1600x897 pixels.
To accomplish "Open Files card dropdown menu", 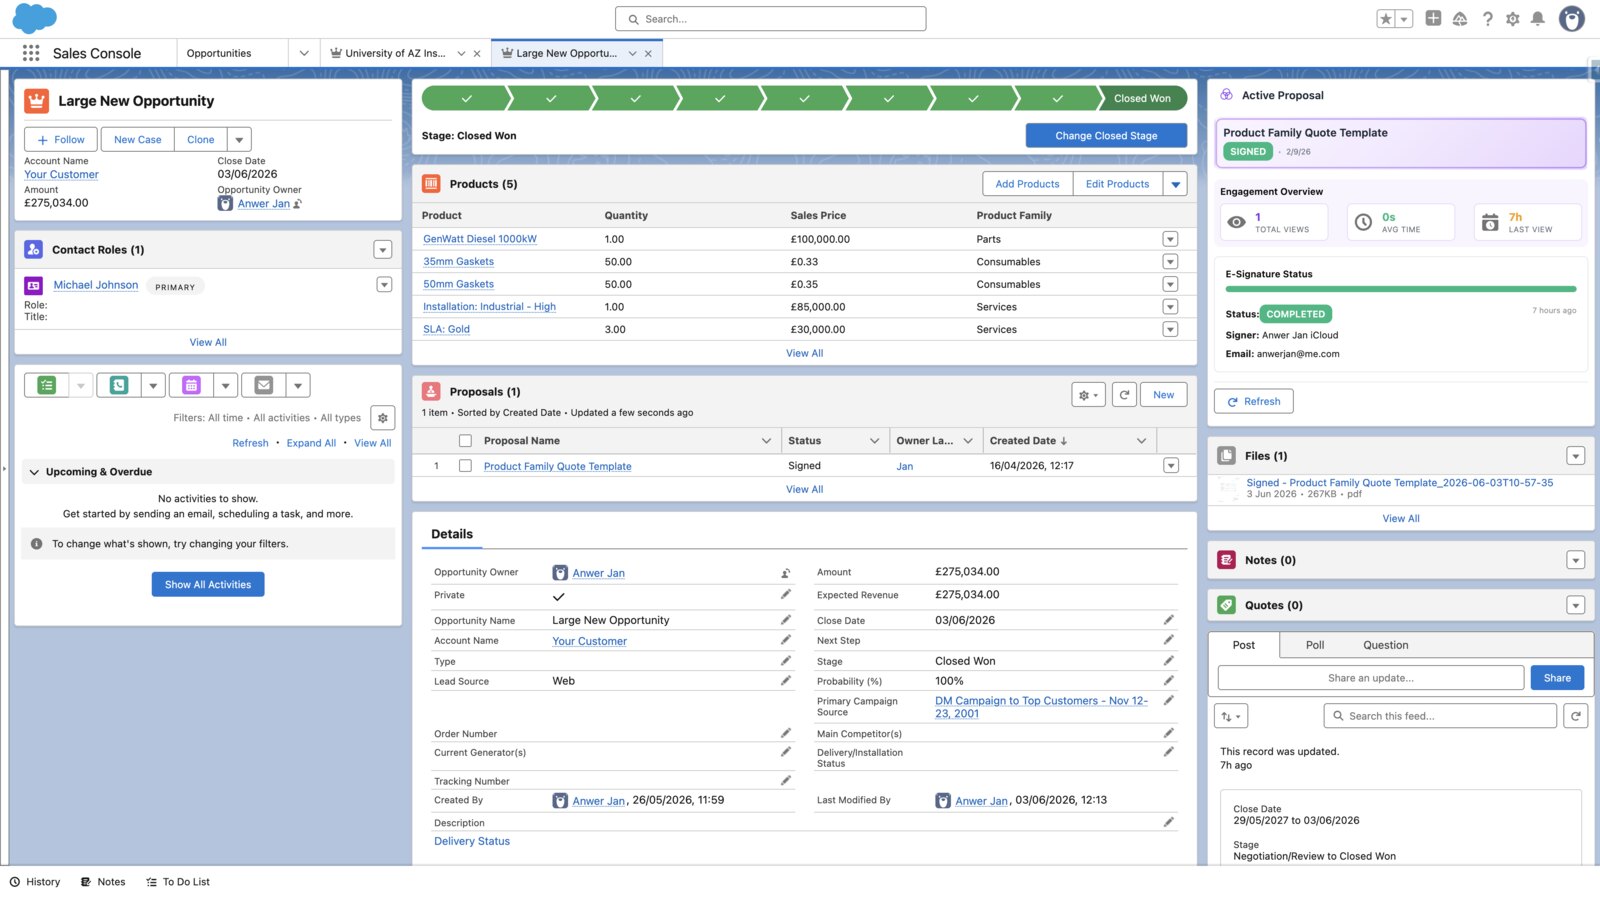I will (x=1576, y=456).
